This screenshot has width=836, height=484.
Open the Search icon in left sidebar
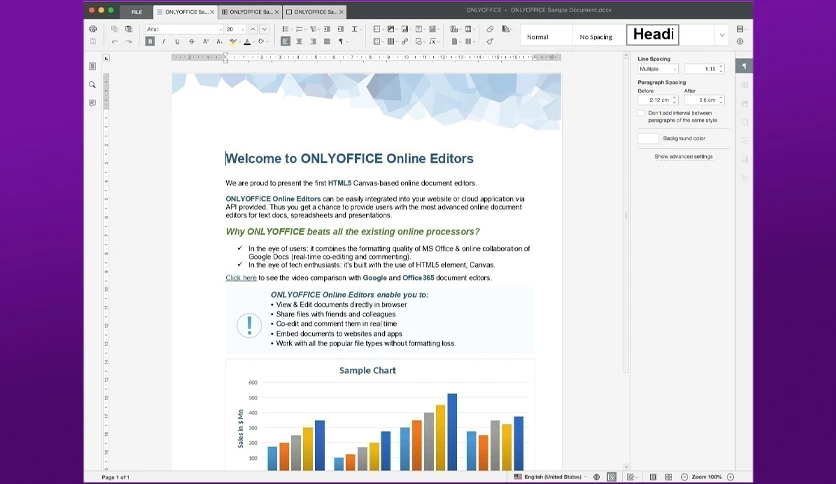(x=92, y=85)
